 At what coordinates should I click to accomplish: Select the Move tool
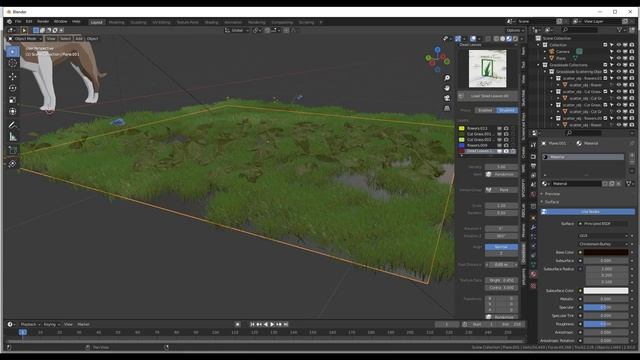click(13, 76)
